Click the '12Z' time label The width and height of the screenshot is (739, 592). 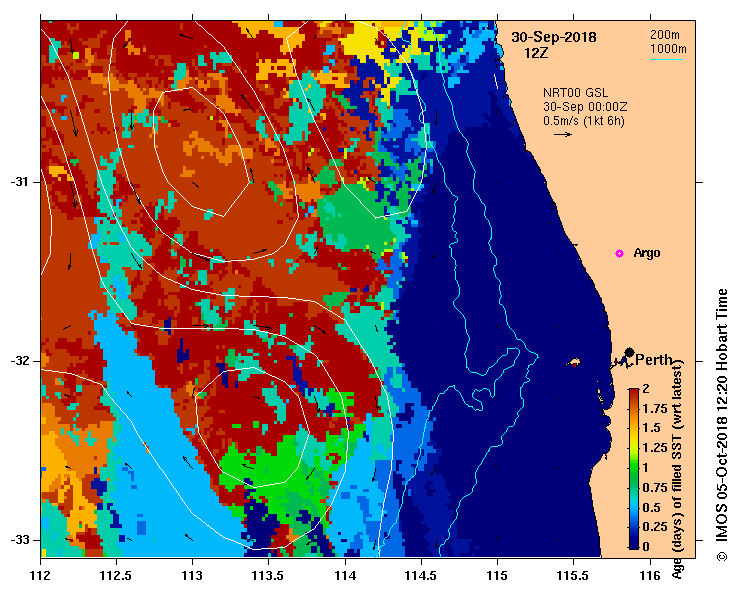pyautogui.click(x=536, y=53)
